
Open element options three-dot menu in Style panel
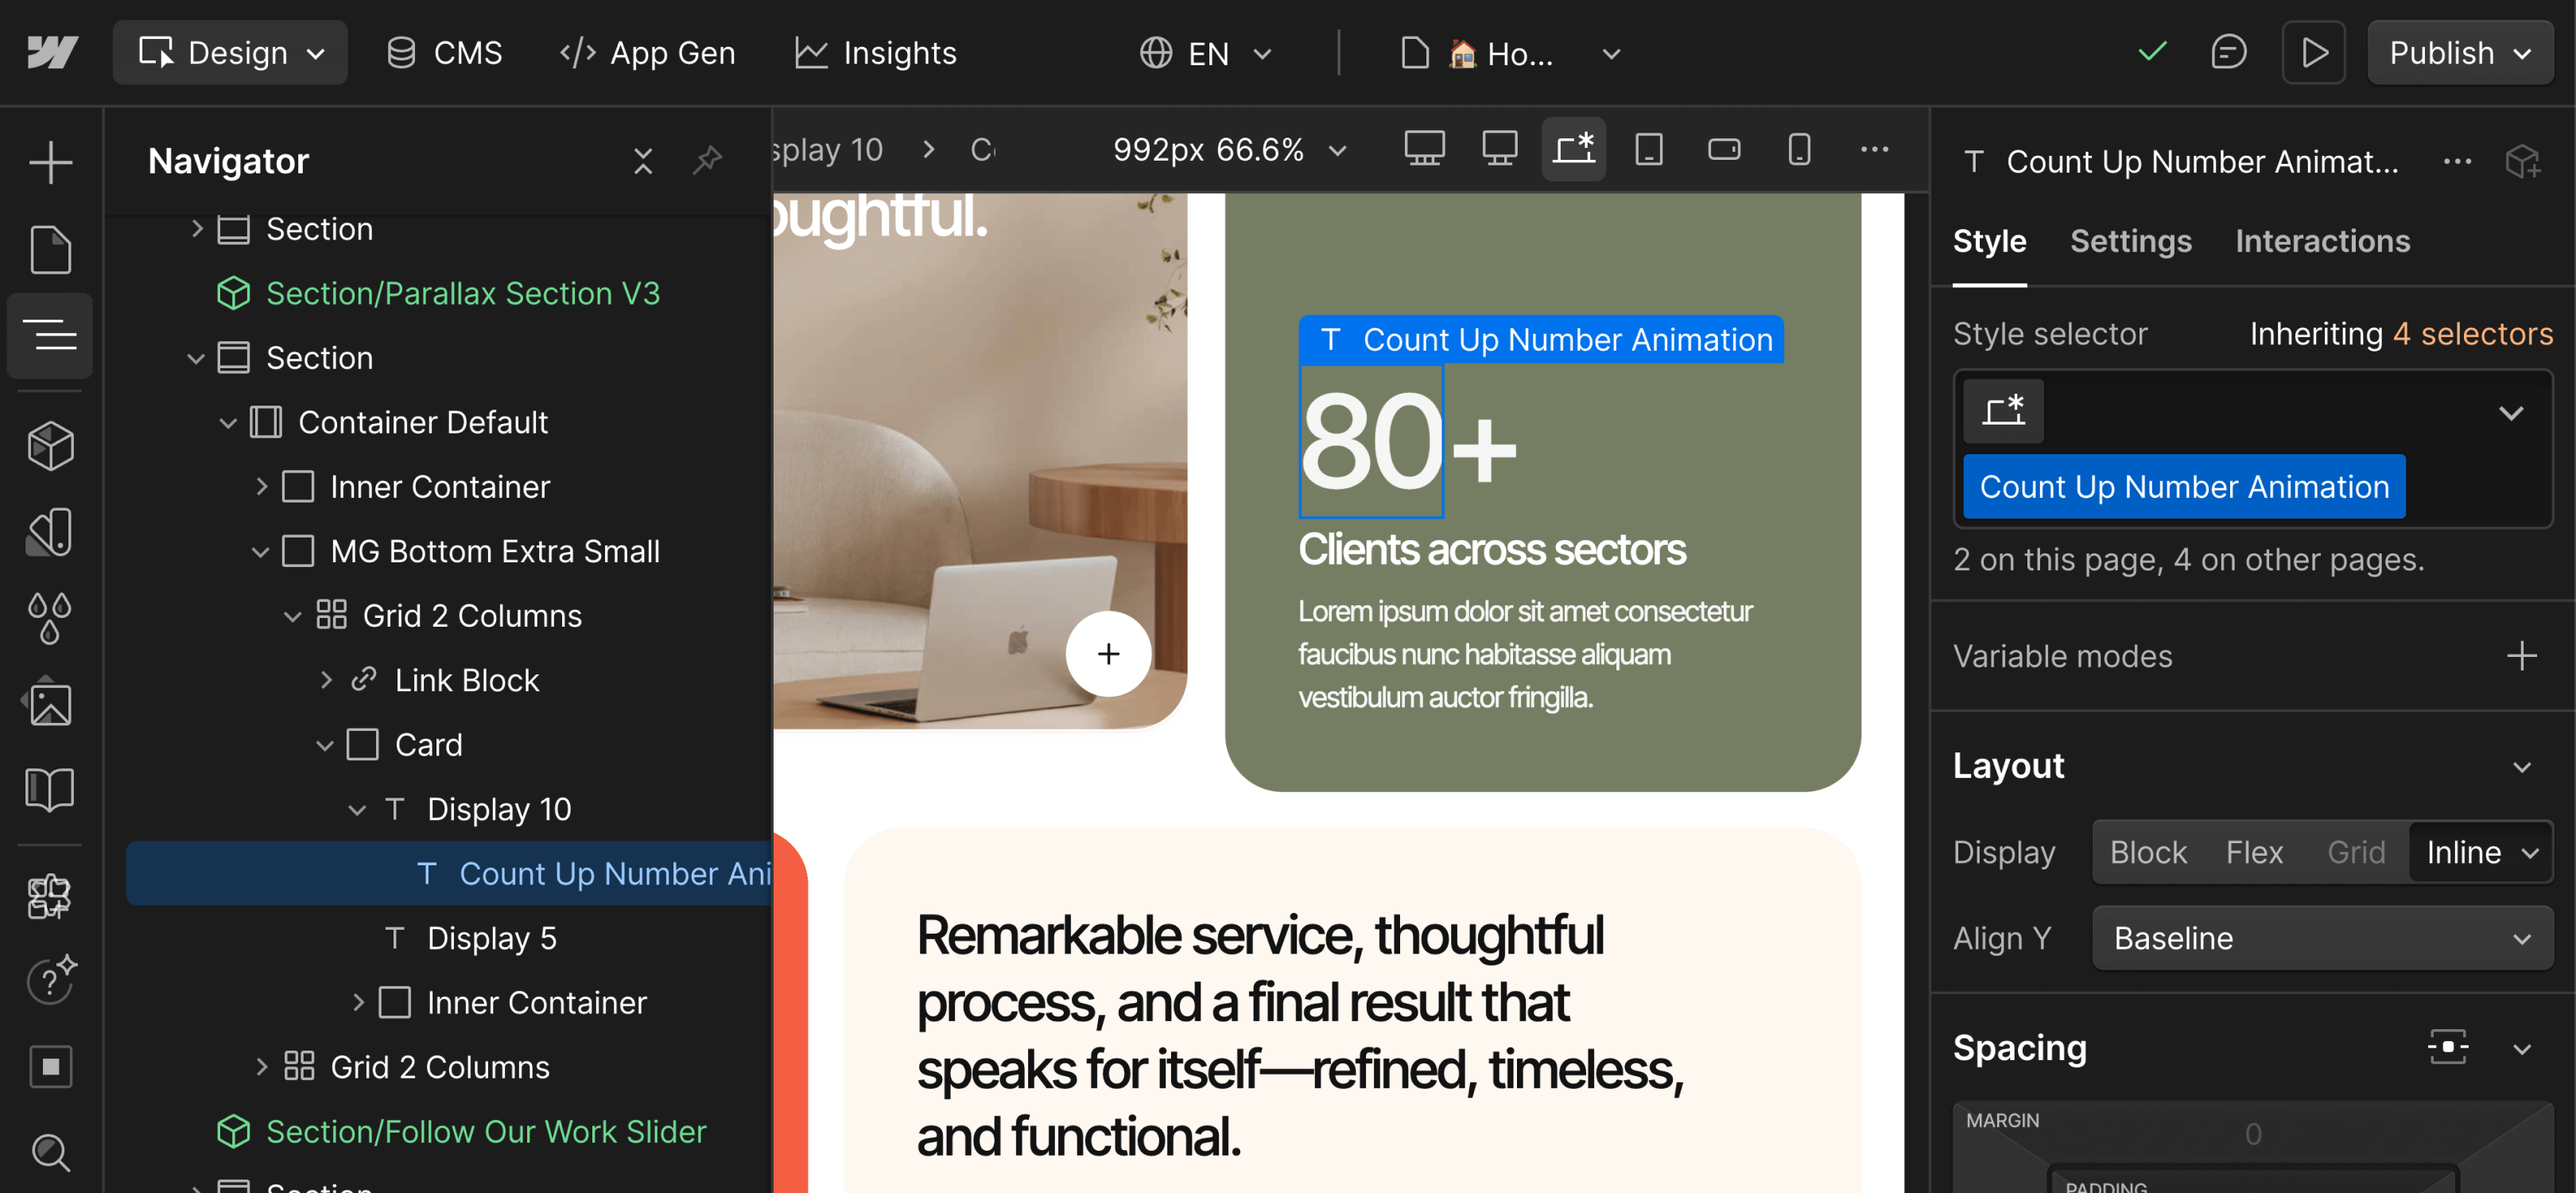[x=2457, y=161]
